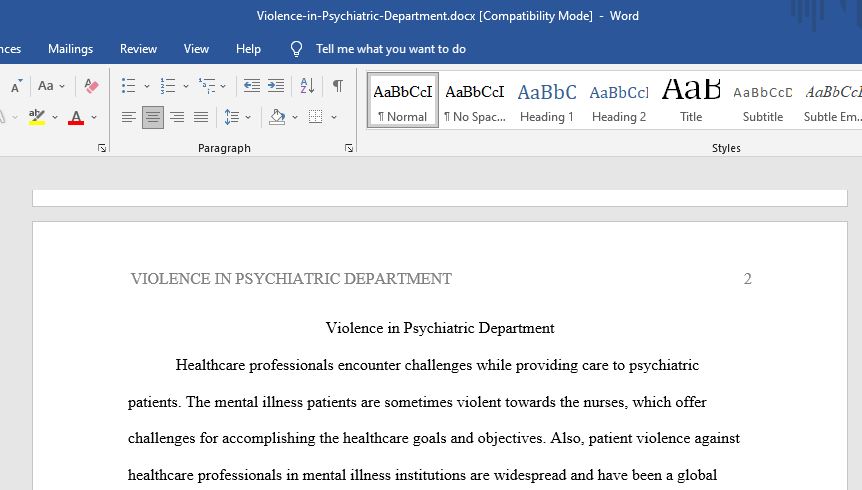Open the Help tab
The height and width of the screenshot is (490, 862).
tap(248, 49)
